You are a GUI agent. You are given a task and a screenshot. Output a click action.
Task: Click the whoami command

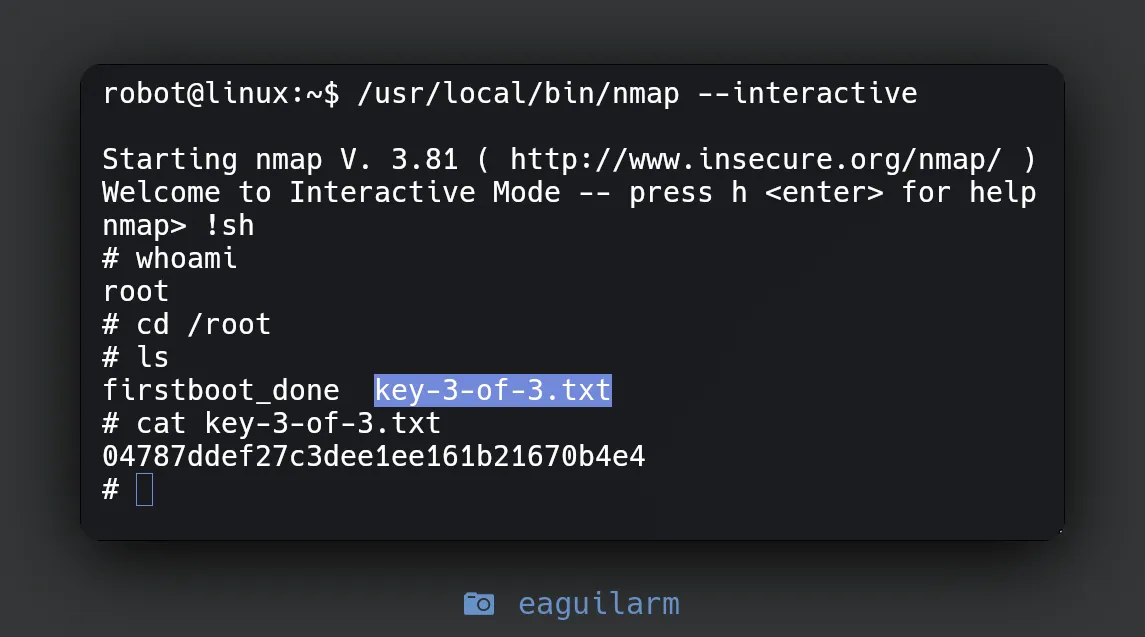click(187, 258)
